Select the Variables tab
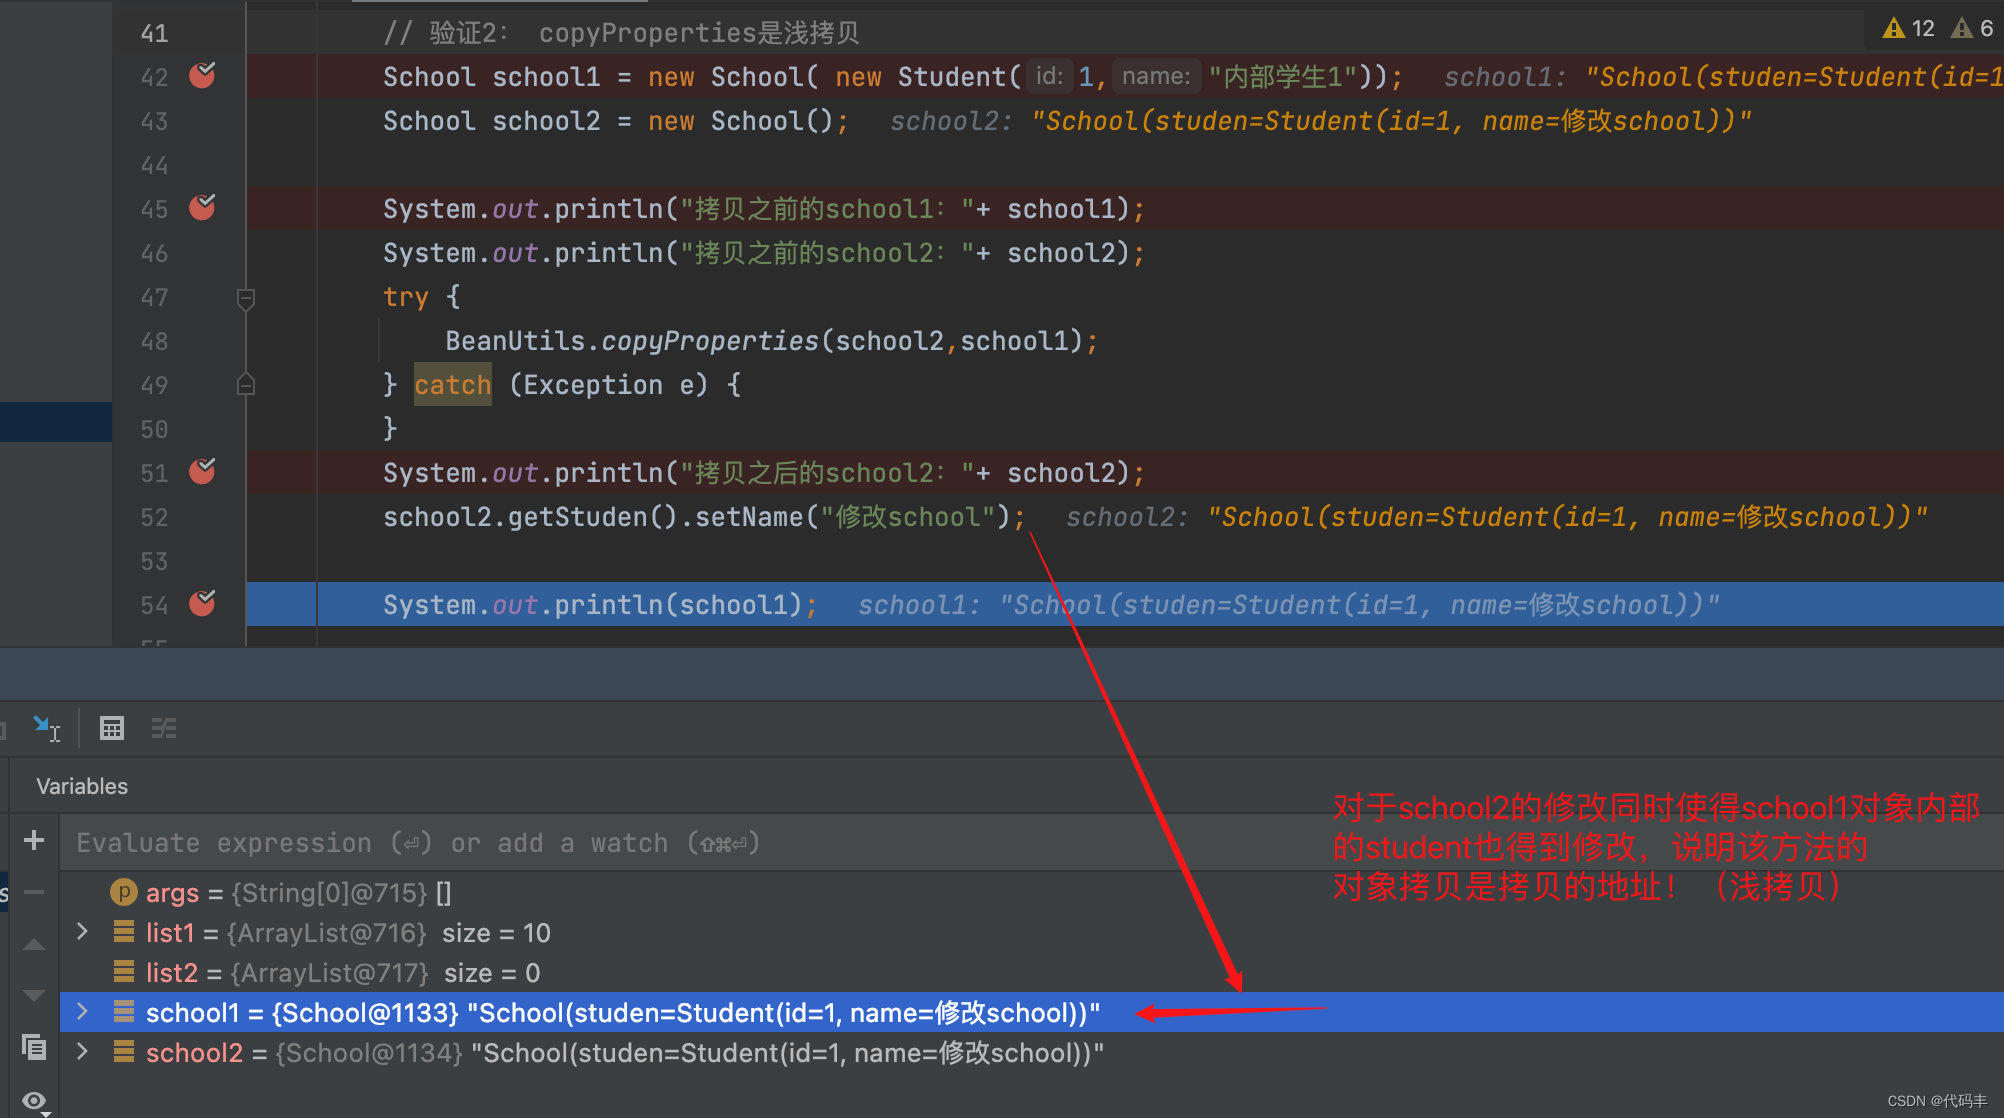Viewport: 2004px width, 1118px height. pos(82,786)
